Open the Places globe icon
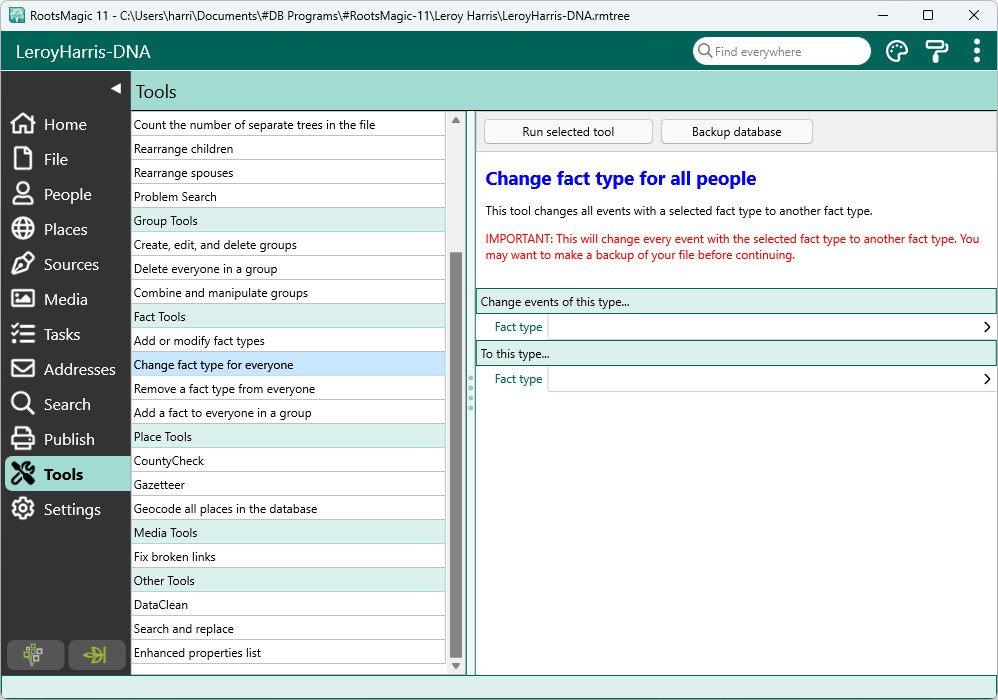 [23, 228]
